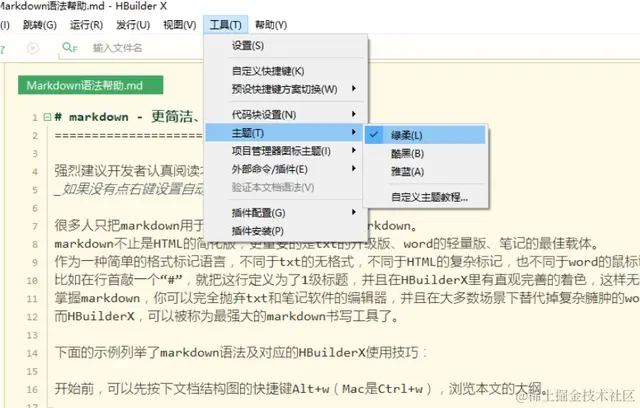
Task: Open the 跳转(G) menu
Action: point(40,25)
